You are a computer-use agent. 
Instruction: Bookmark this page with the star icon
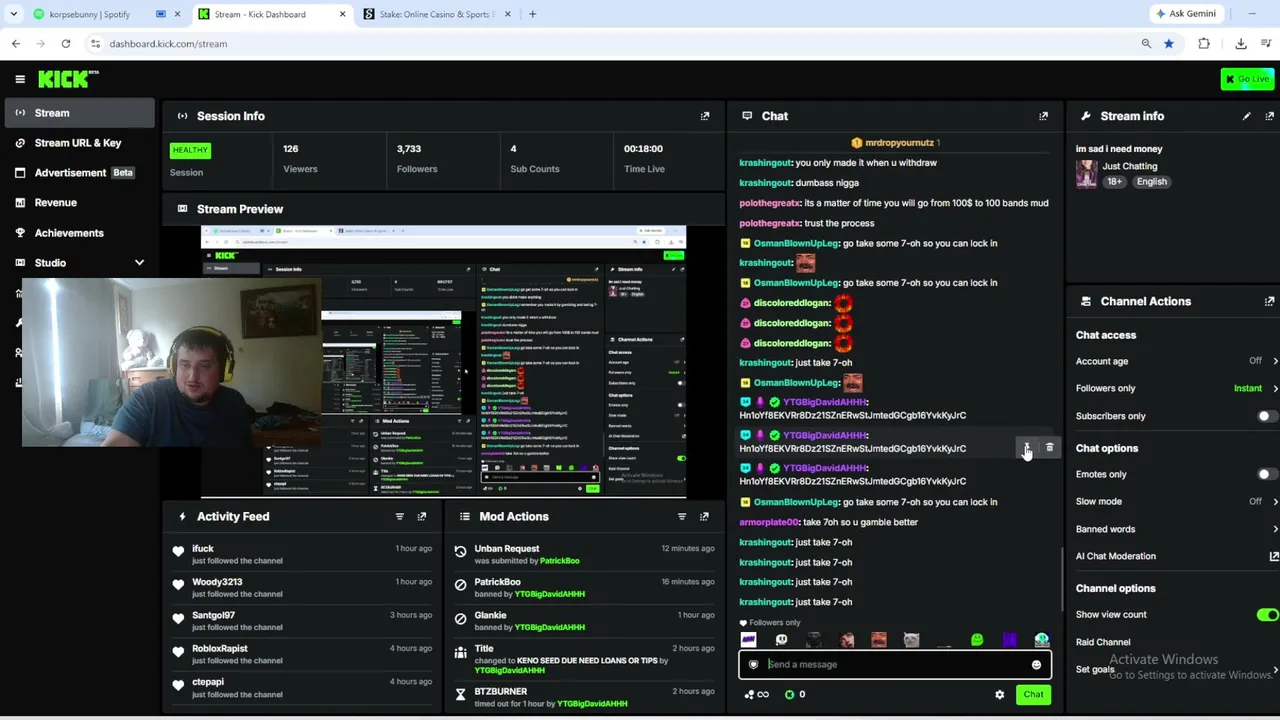pyautogui.click(x=1168, y=44)
